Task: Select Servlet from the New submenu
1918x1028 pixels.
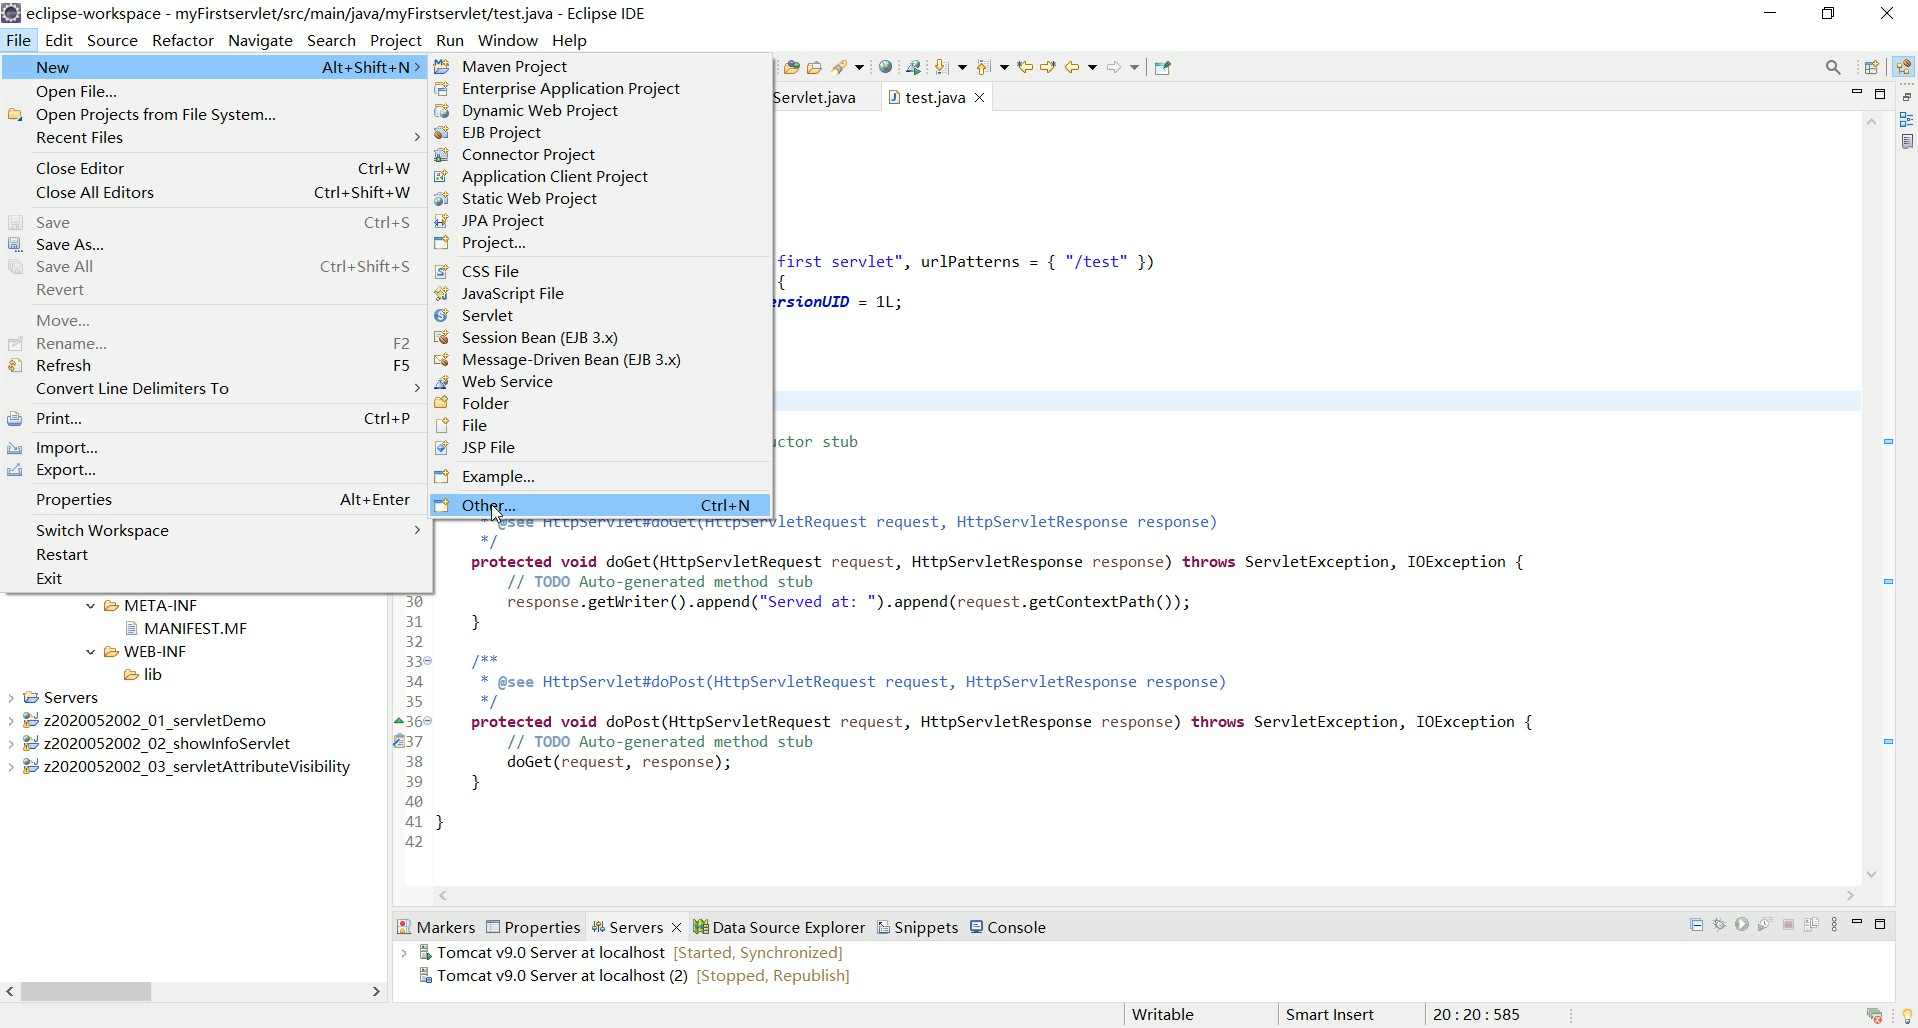Action: [x=487, y=315]
